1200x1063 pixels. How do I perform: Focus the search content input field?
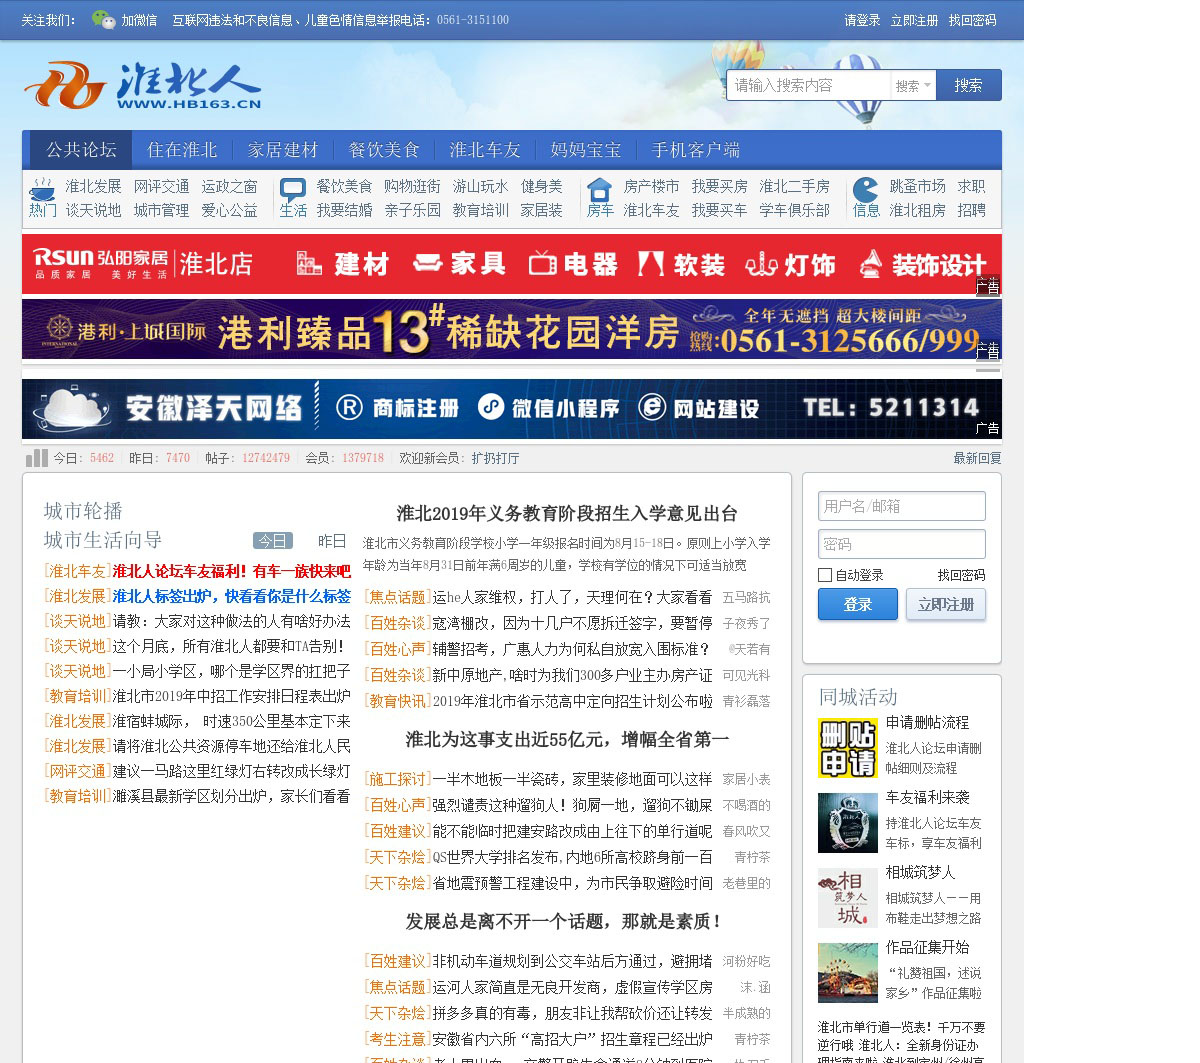pyautogui.click(x=809, y=86)
